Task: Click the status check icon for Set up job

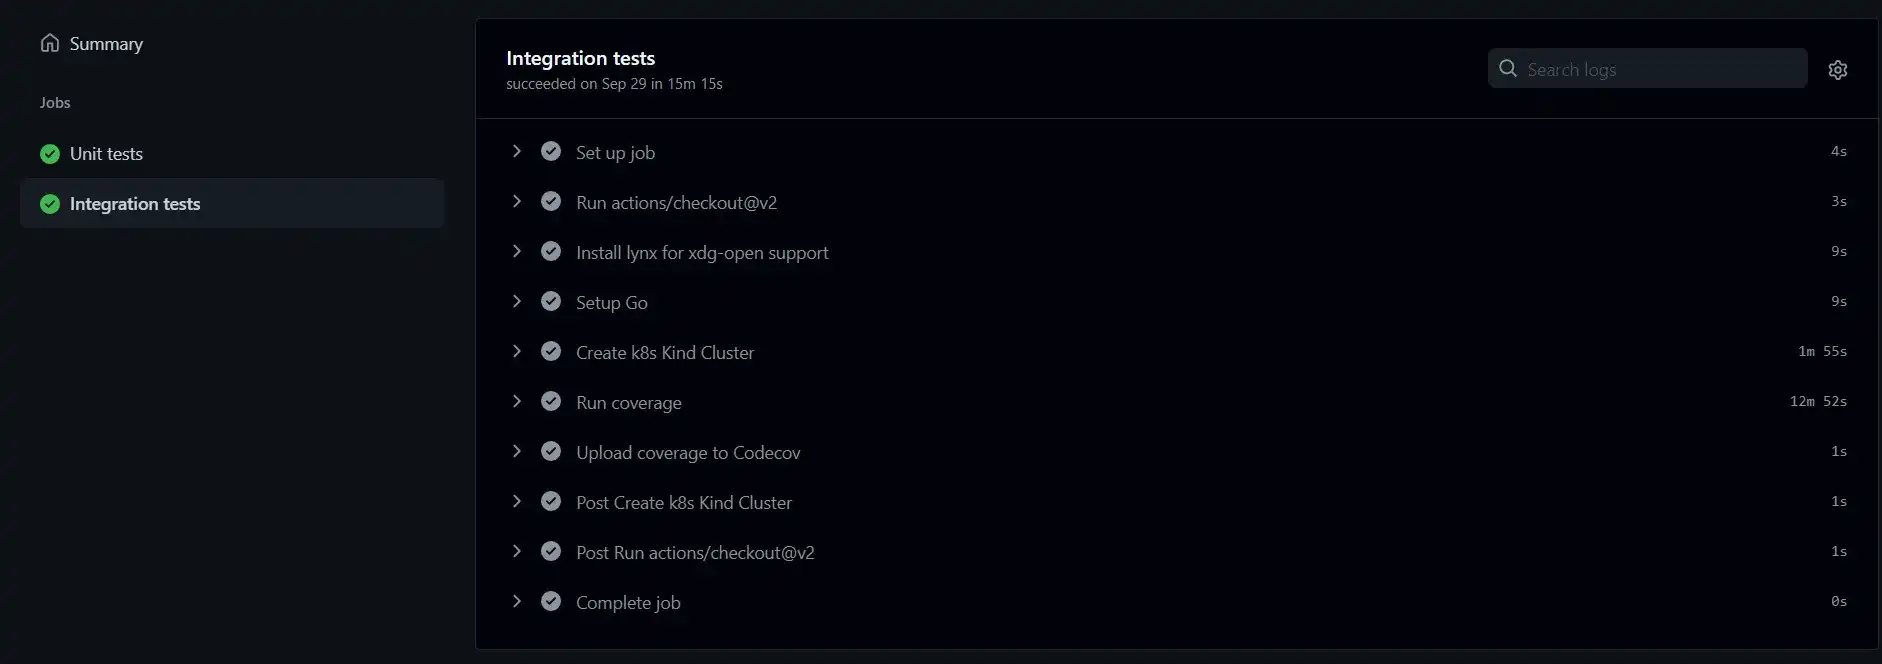Action: pyautogui.click(x=551, y=151)
